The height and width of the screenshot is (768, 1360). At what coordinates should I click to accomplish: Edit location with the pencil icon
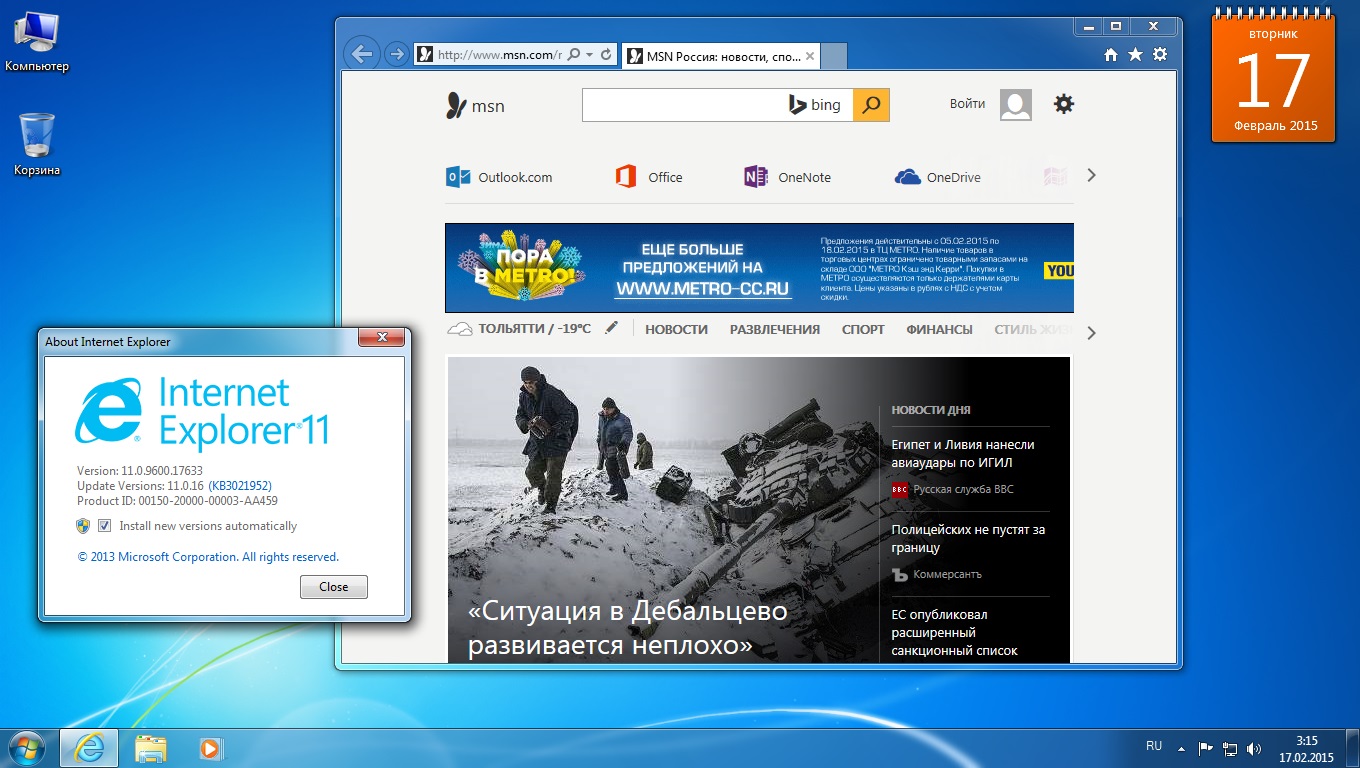(611, 328)
